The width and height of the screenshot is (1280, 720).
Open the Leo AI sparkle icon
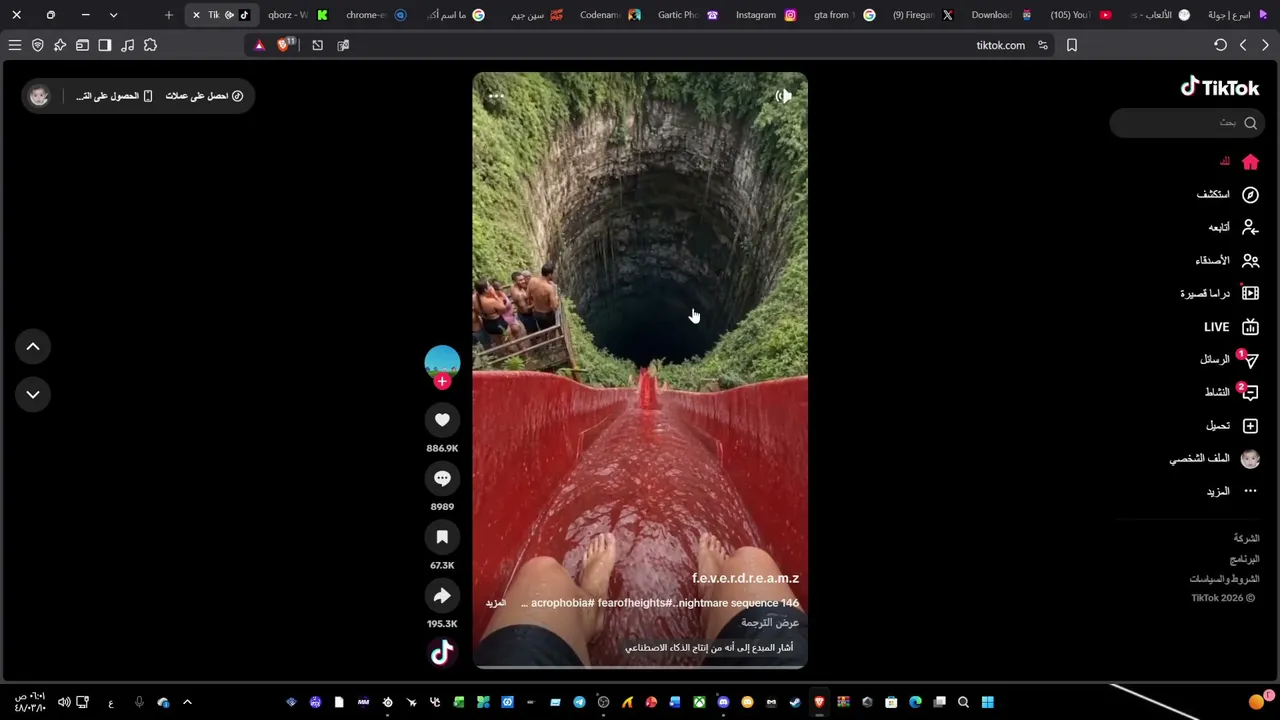(x=60, y=45)
